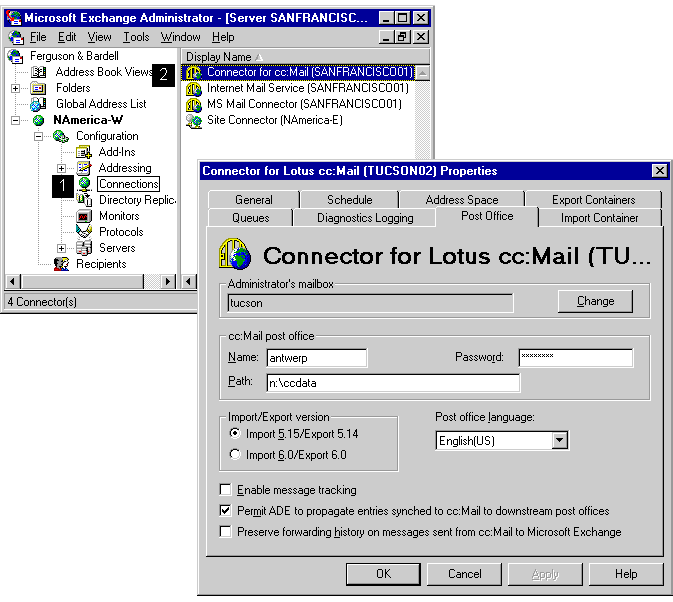Click the Servers icon
Screen dimensions: 673x602
pos(84,248)
